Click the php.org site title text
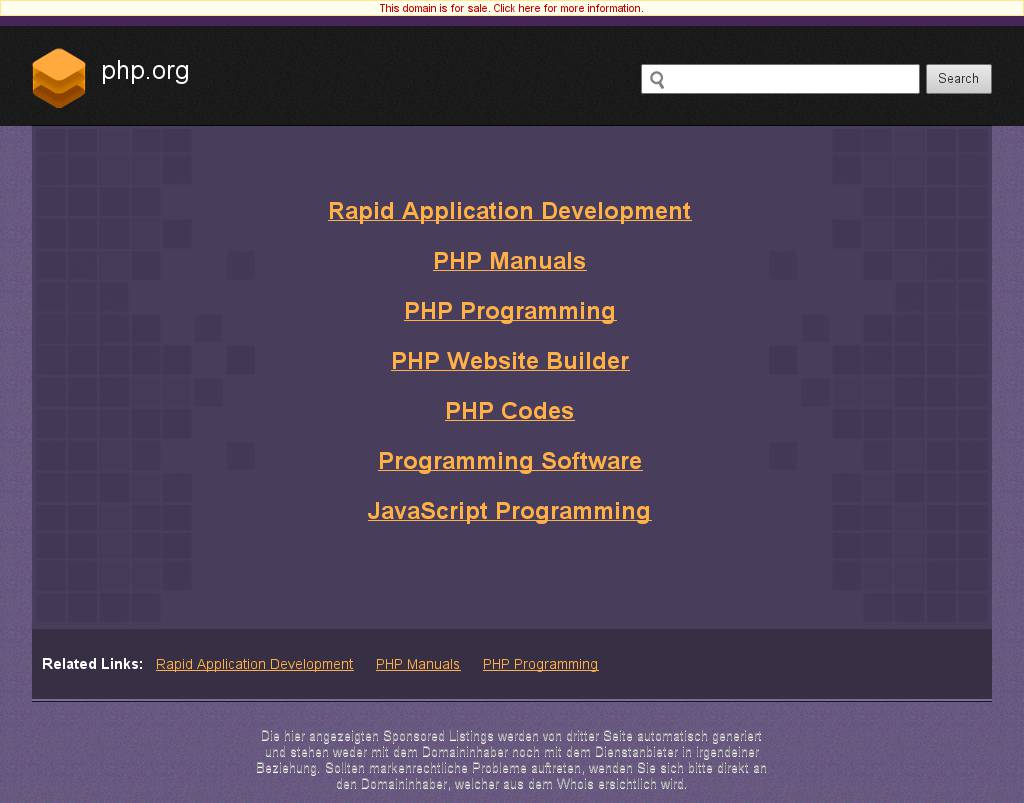1024x803 pixels. pyautogui.click(x=145, y=71)
